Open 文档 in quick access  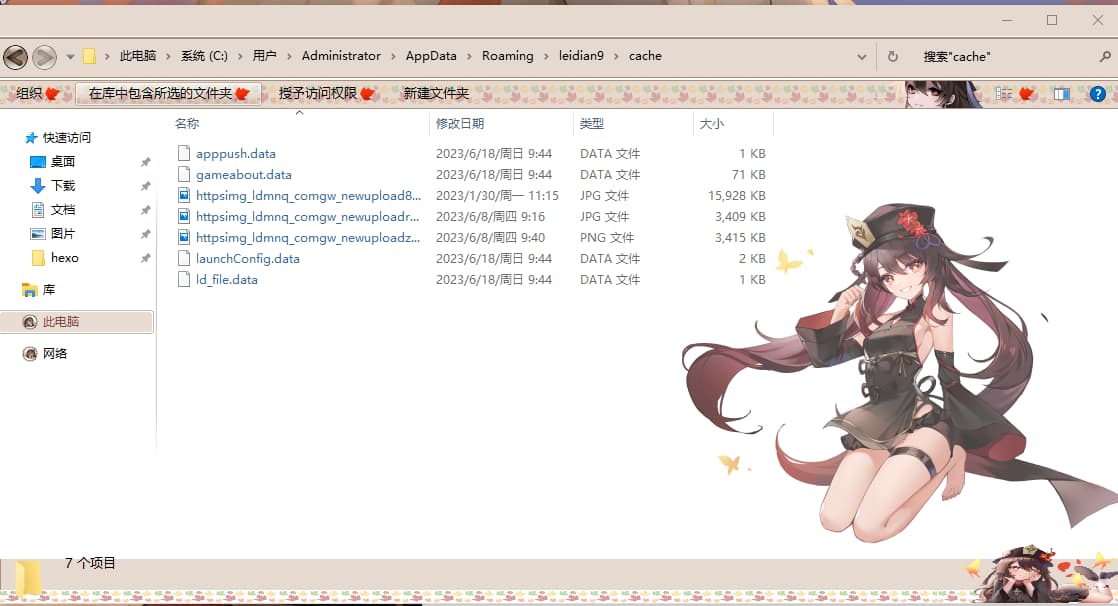click(x=63, y=210)
